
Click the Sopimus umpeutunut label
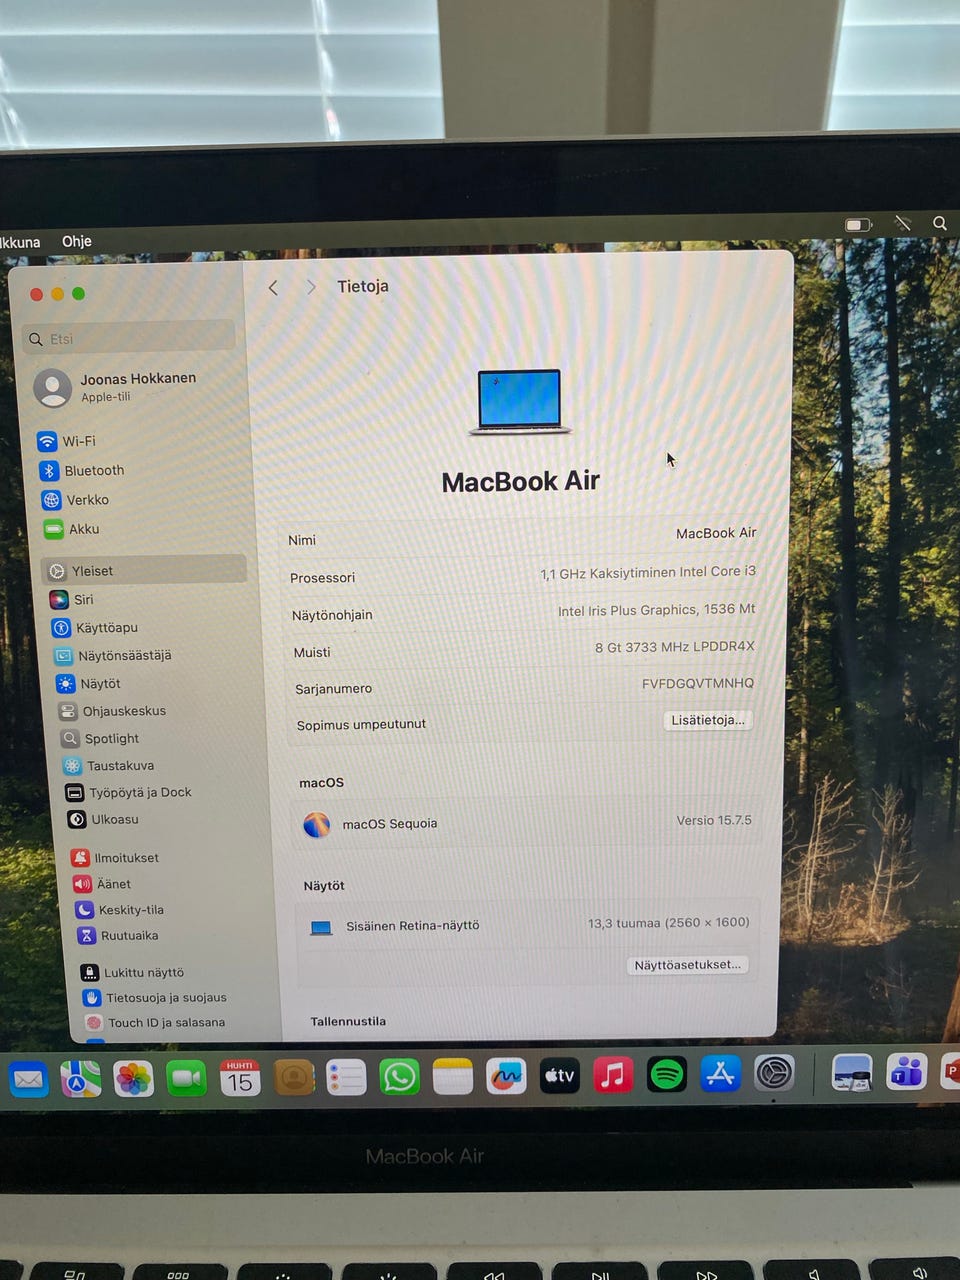tap(361, 724)
